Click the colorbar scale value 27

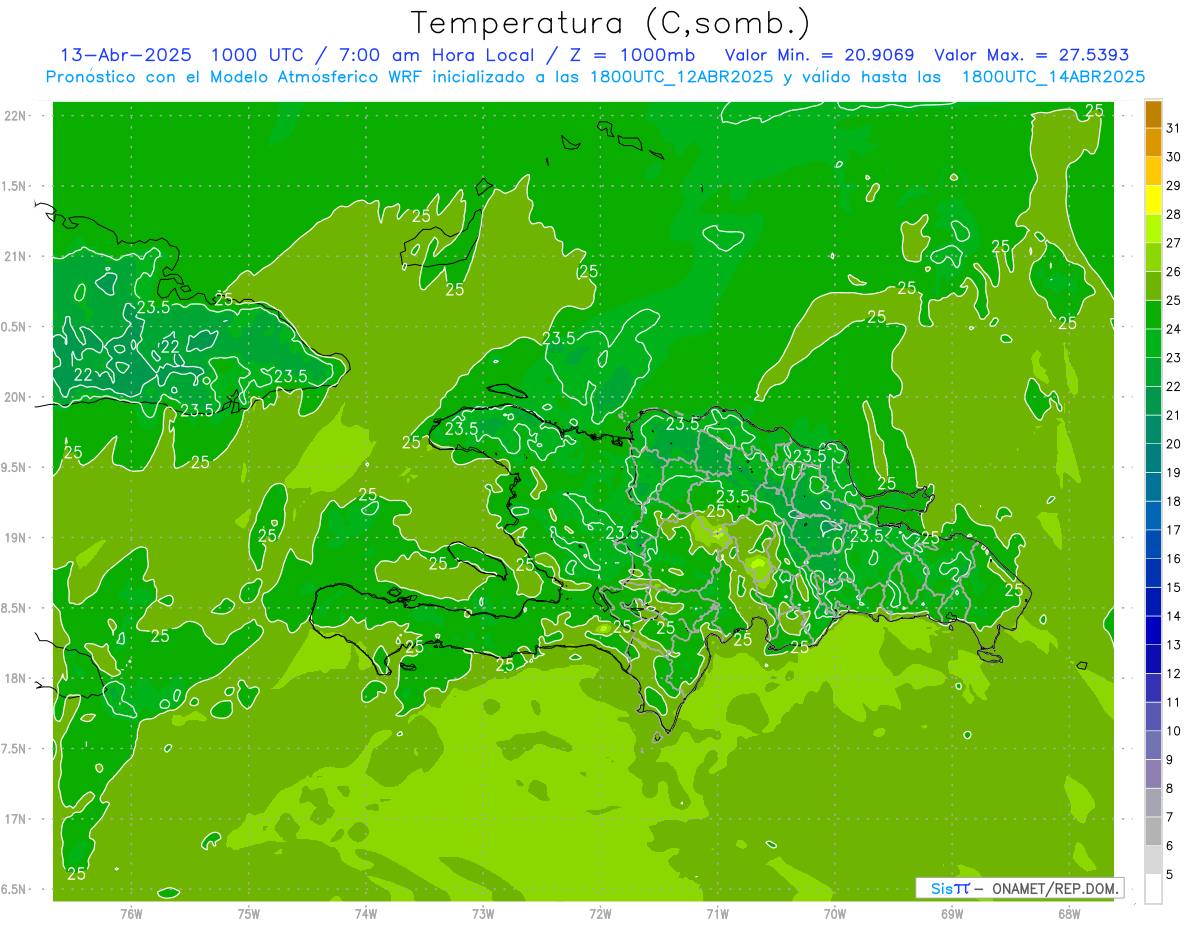1173,243
